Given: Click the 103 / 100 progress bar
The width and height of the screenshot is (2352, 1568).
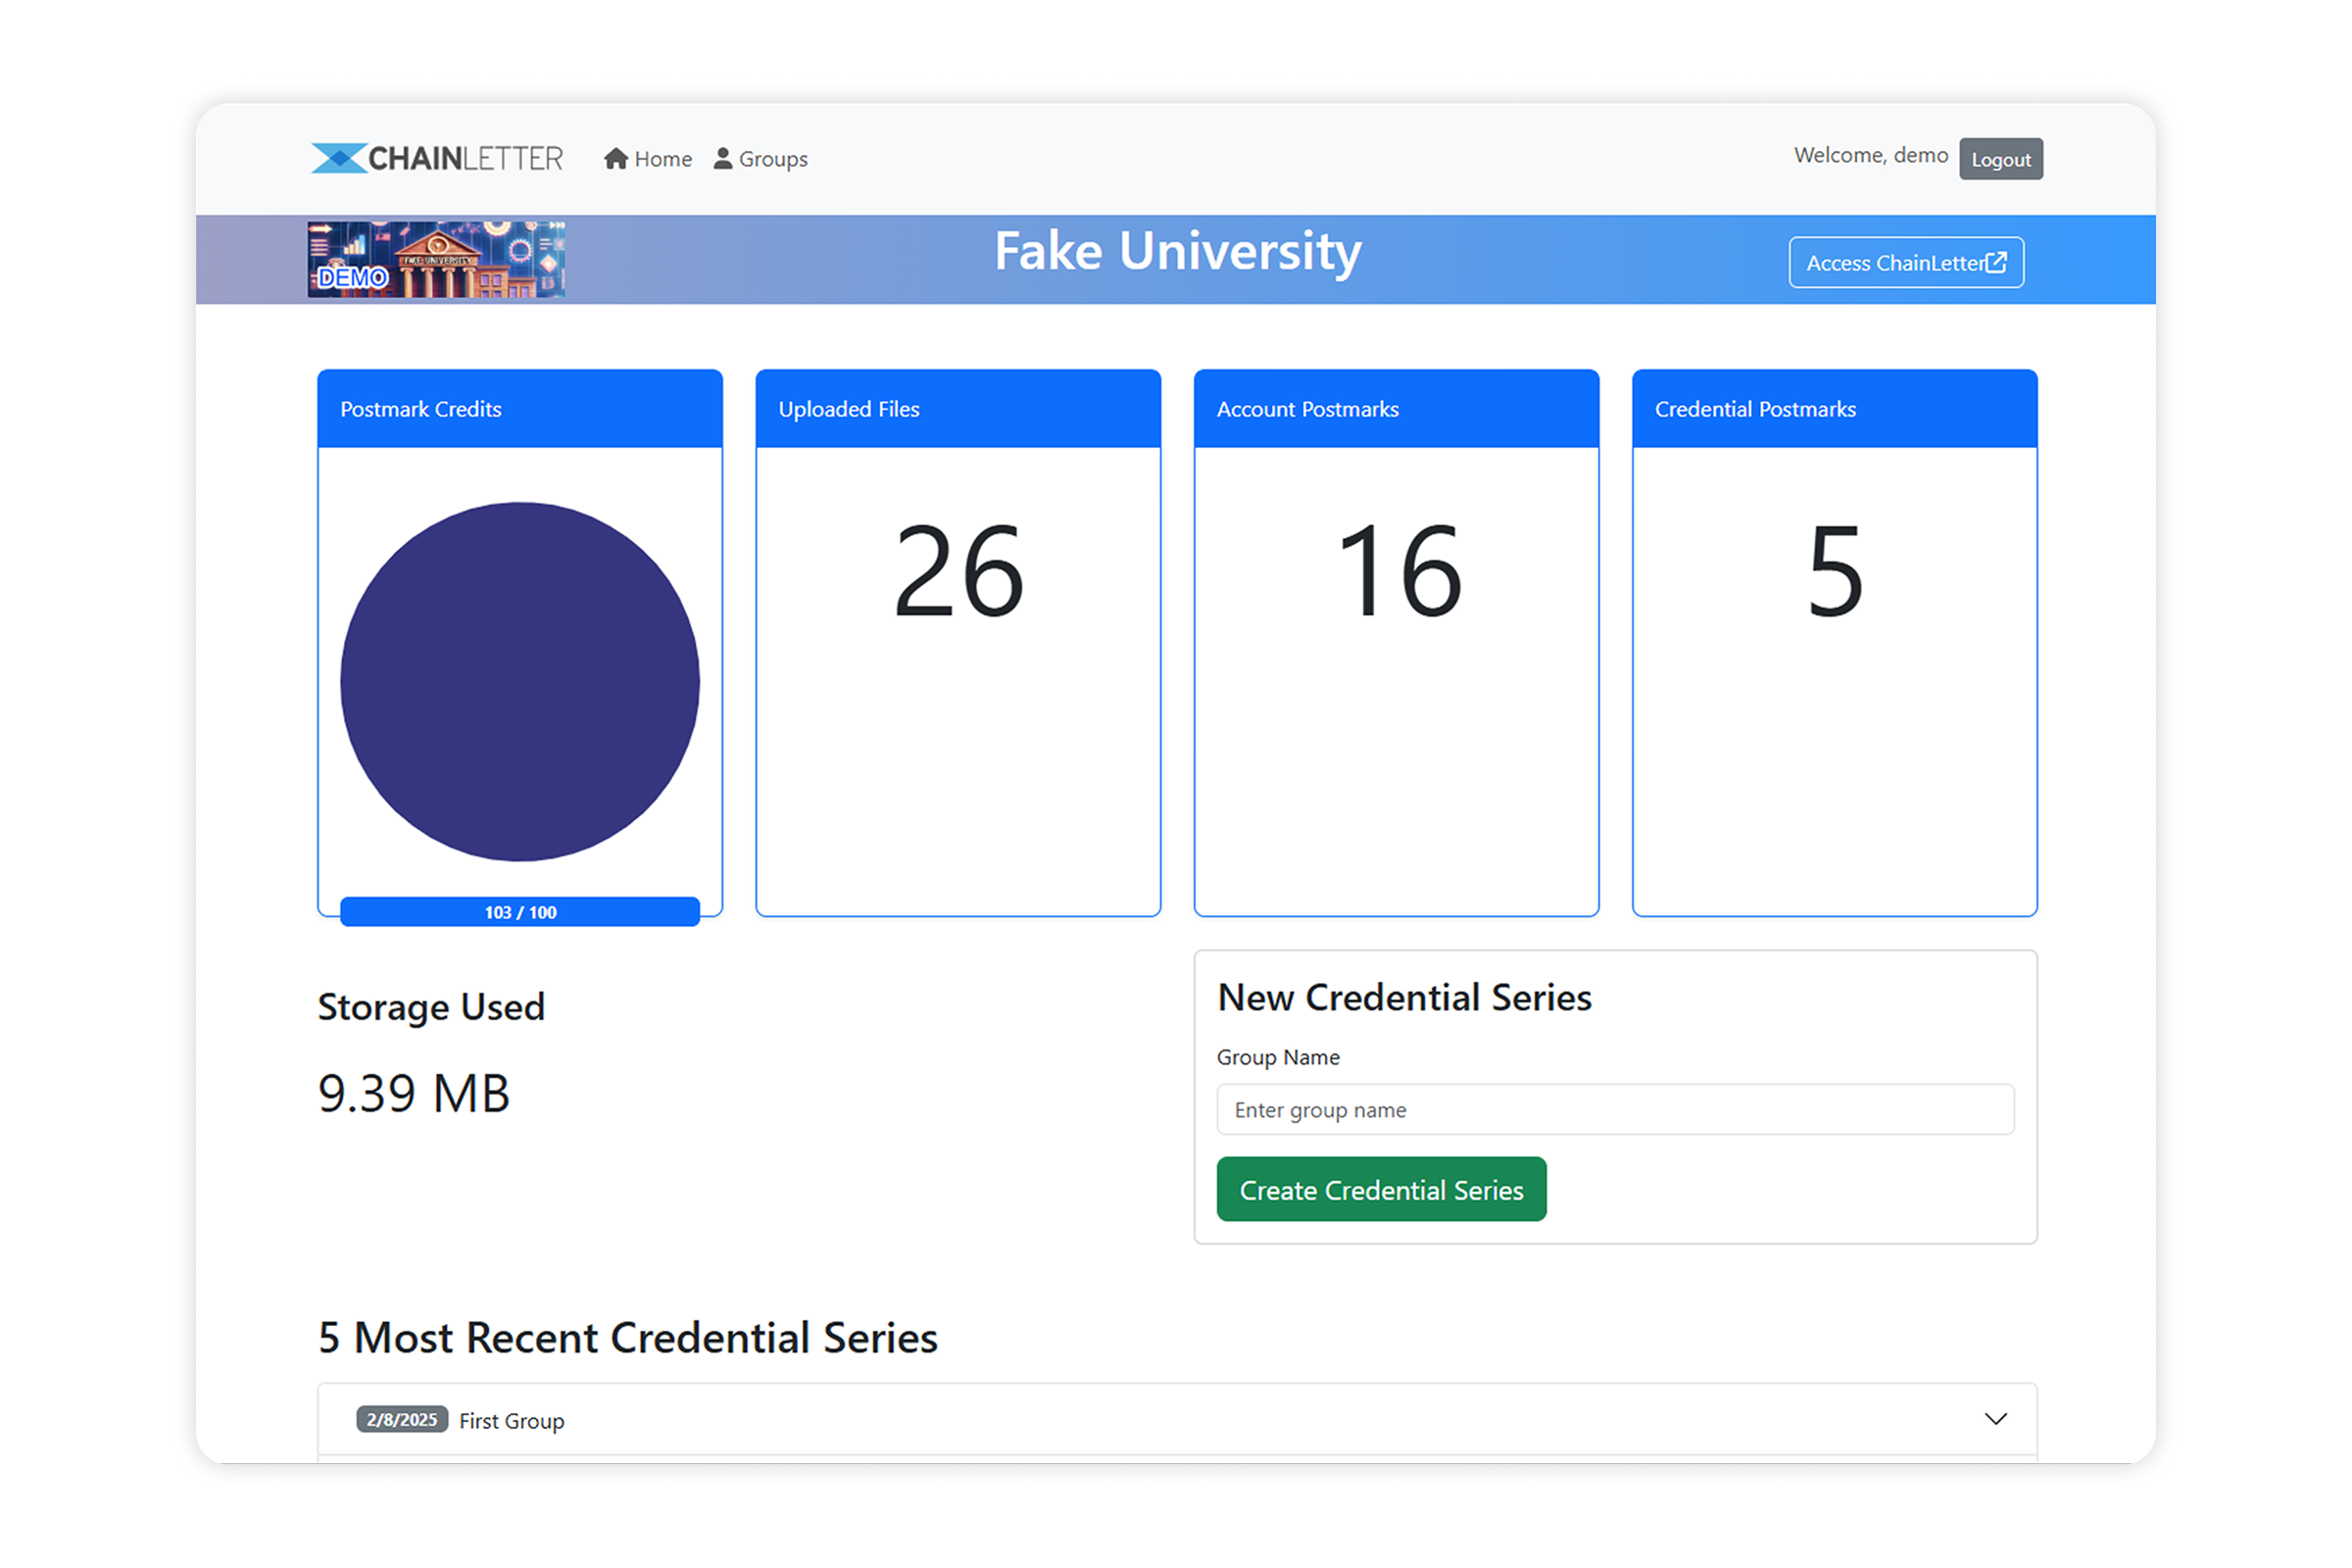Looking at the screenshot, I should pyautogui.click(x=520, y=912).
